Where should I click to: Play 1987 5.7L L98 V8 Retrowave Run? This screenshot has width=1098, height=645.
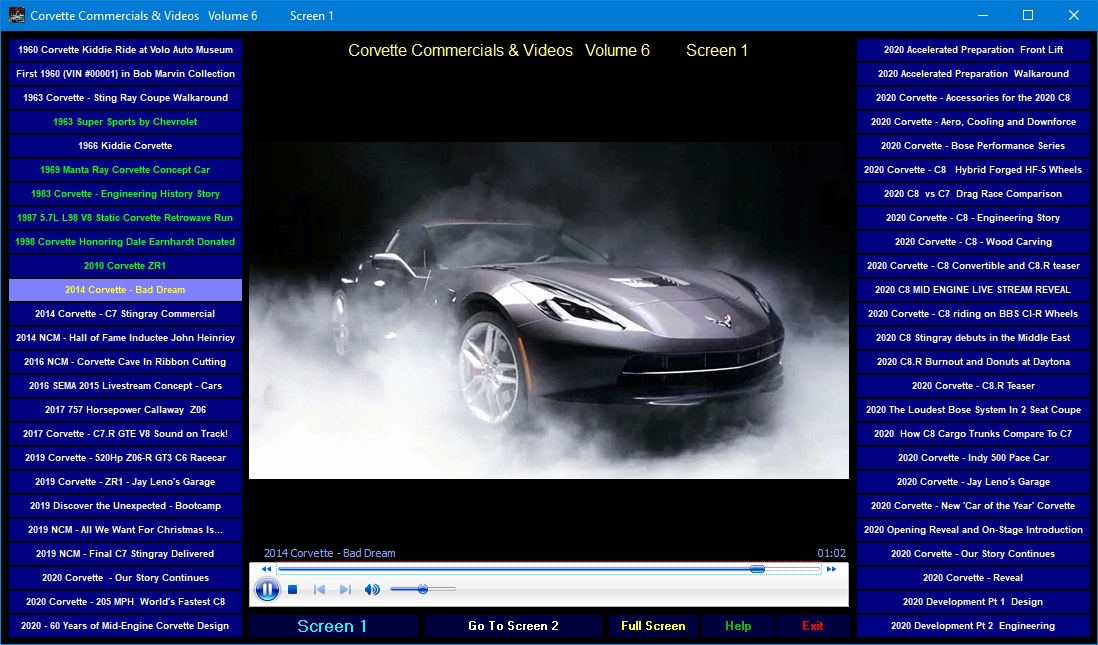coord(125,218)
